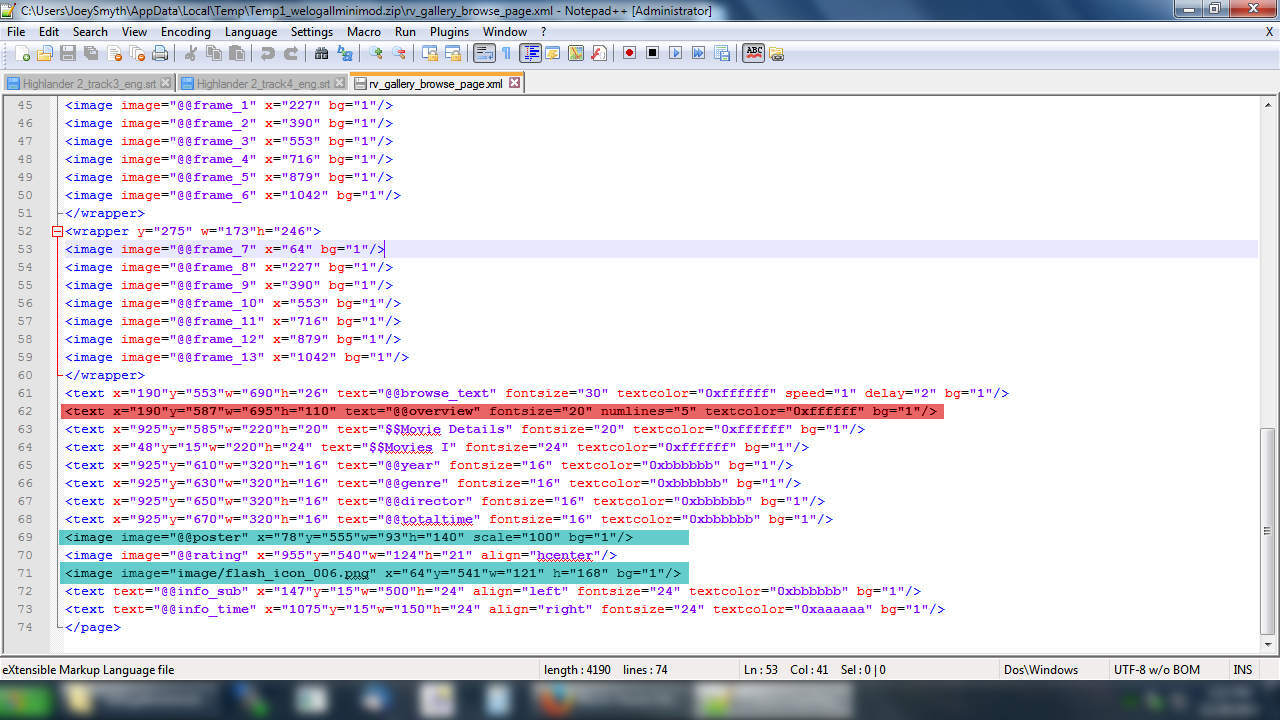
Task: Collapse the wrapper block at line 52
Action: 57,231
